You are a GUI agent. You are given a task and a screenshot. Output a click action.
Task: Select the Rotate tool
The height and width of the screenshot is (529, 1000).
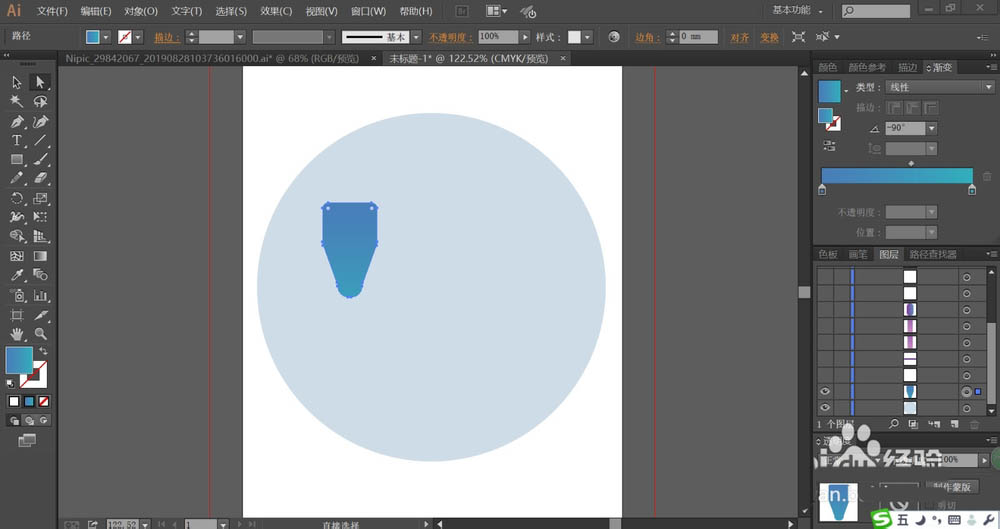click(x=17, y=198)
